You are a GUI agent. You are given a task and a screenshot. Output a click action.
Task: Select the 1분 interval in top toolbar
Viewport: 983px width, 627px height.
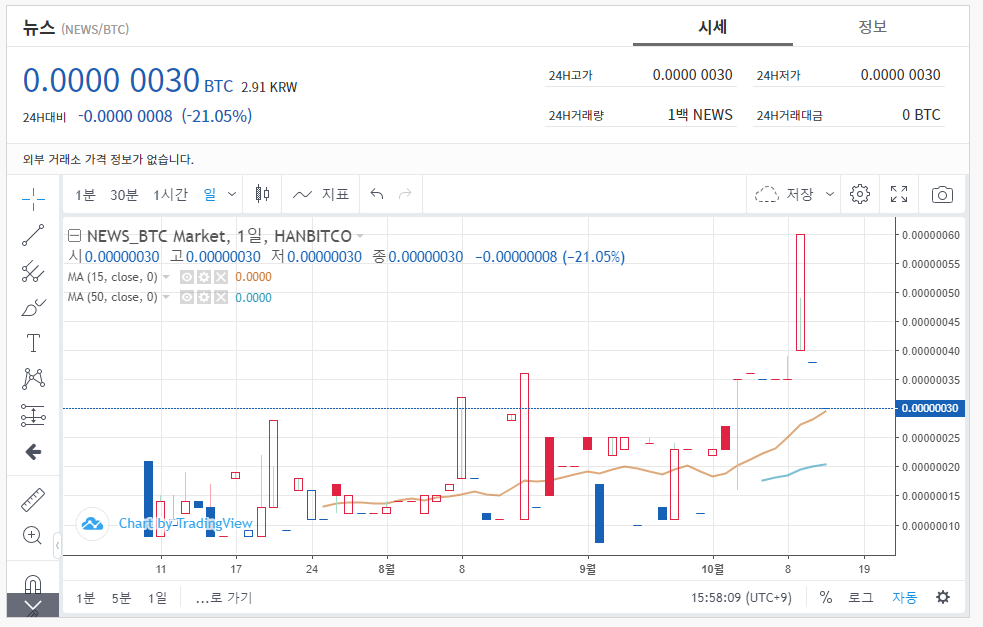pyautogui.click(x=85, y=195)
